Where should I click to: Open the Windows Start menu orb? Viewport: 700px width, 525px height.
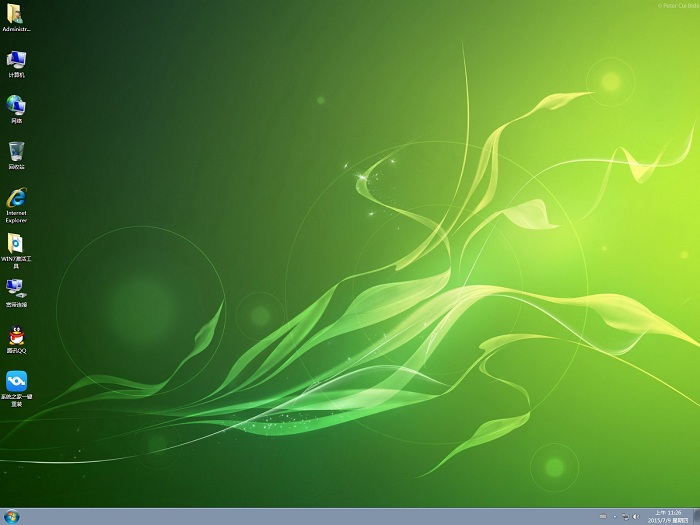[12, 516]
